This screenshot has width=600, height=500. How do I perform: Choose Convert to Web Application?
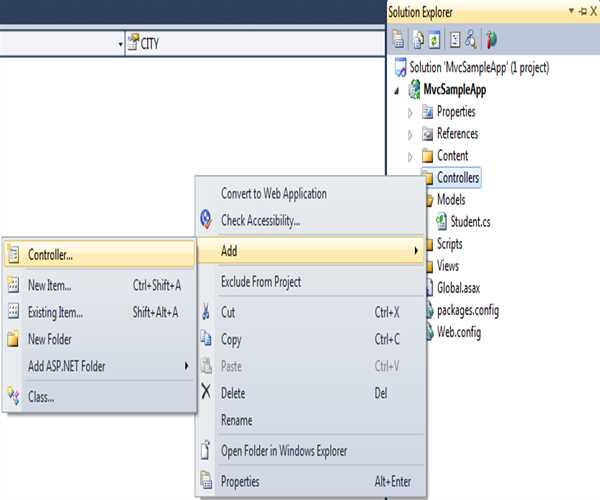[273, 193]
